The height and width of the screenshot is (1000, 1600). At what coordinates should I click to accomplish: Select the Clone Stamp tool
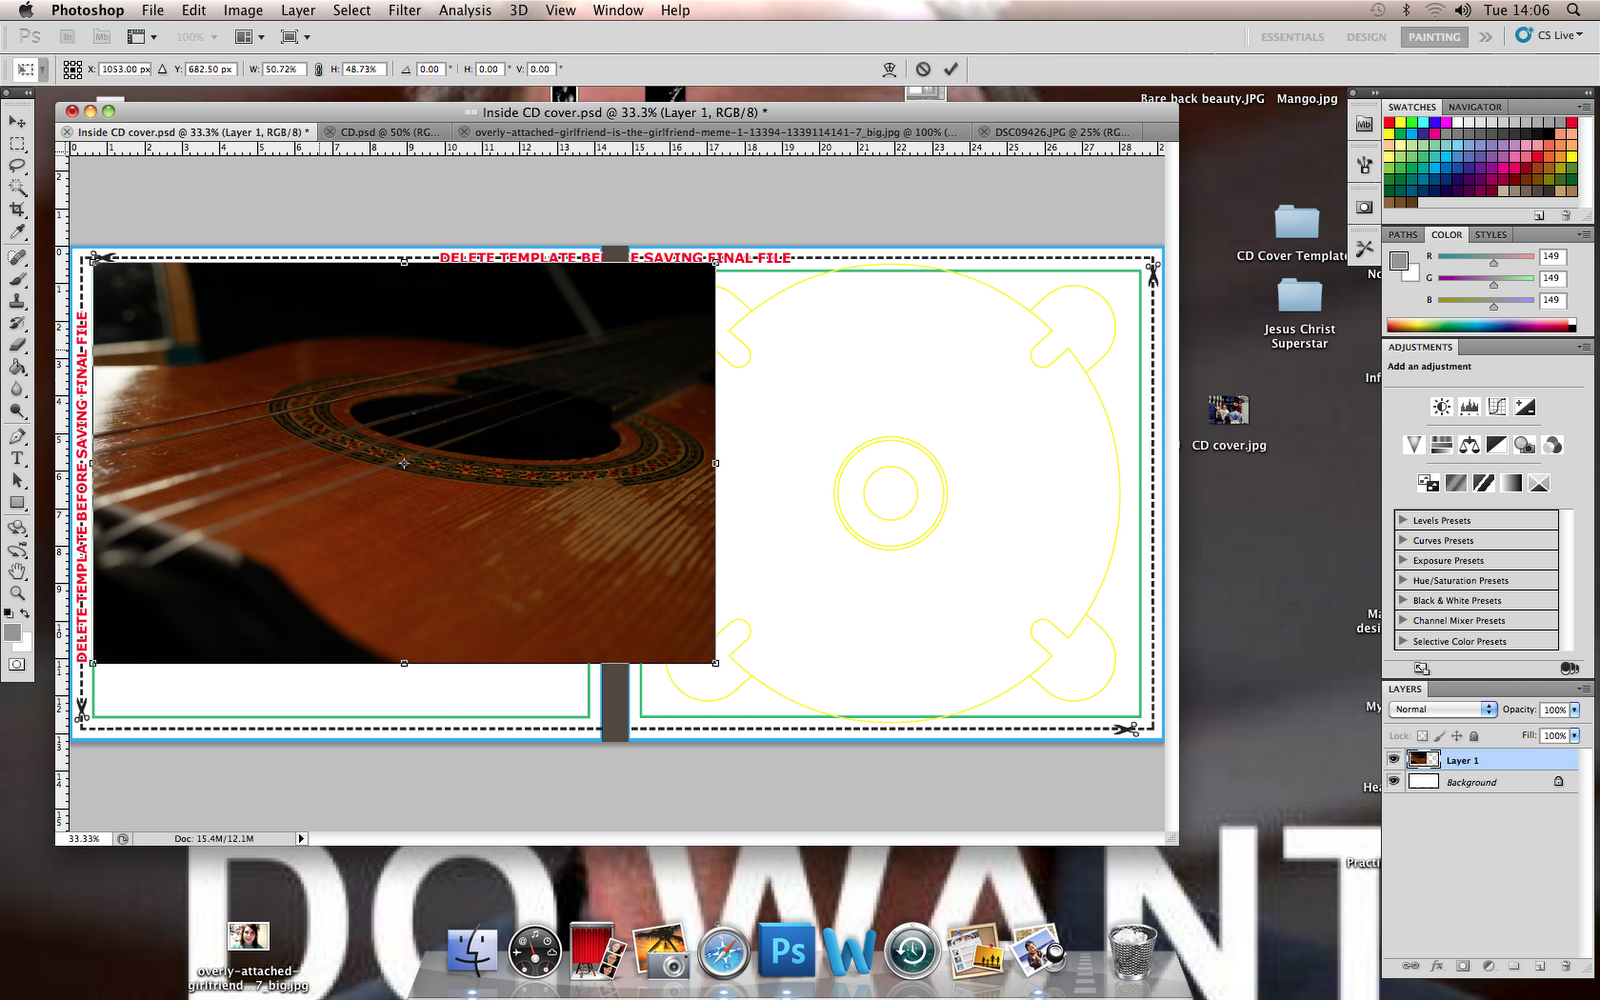(17, 299)
